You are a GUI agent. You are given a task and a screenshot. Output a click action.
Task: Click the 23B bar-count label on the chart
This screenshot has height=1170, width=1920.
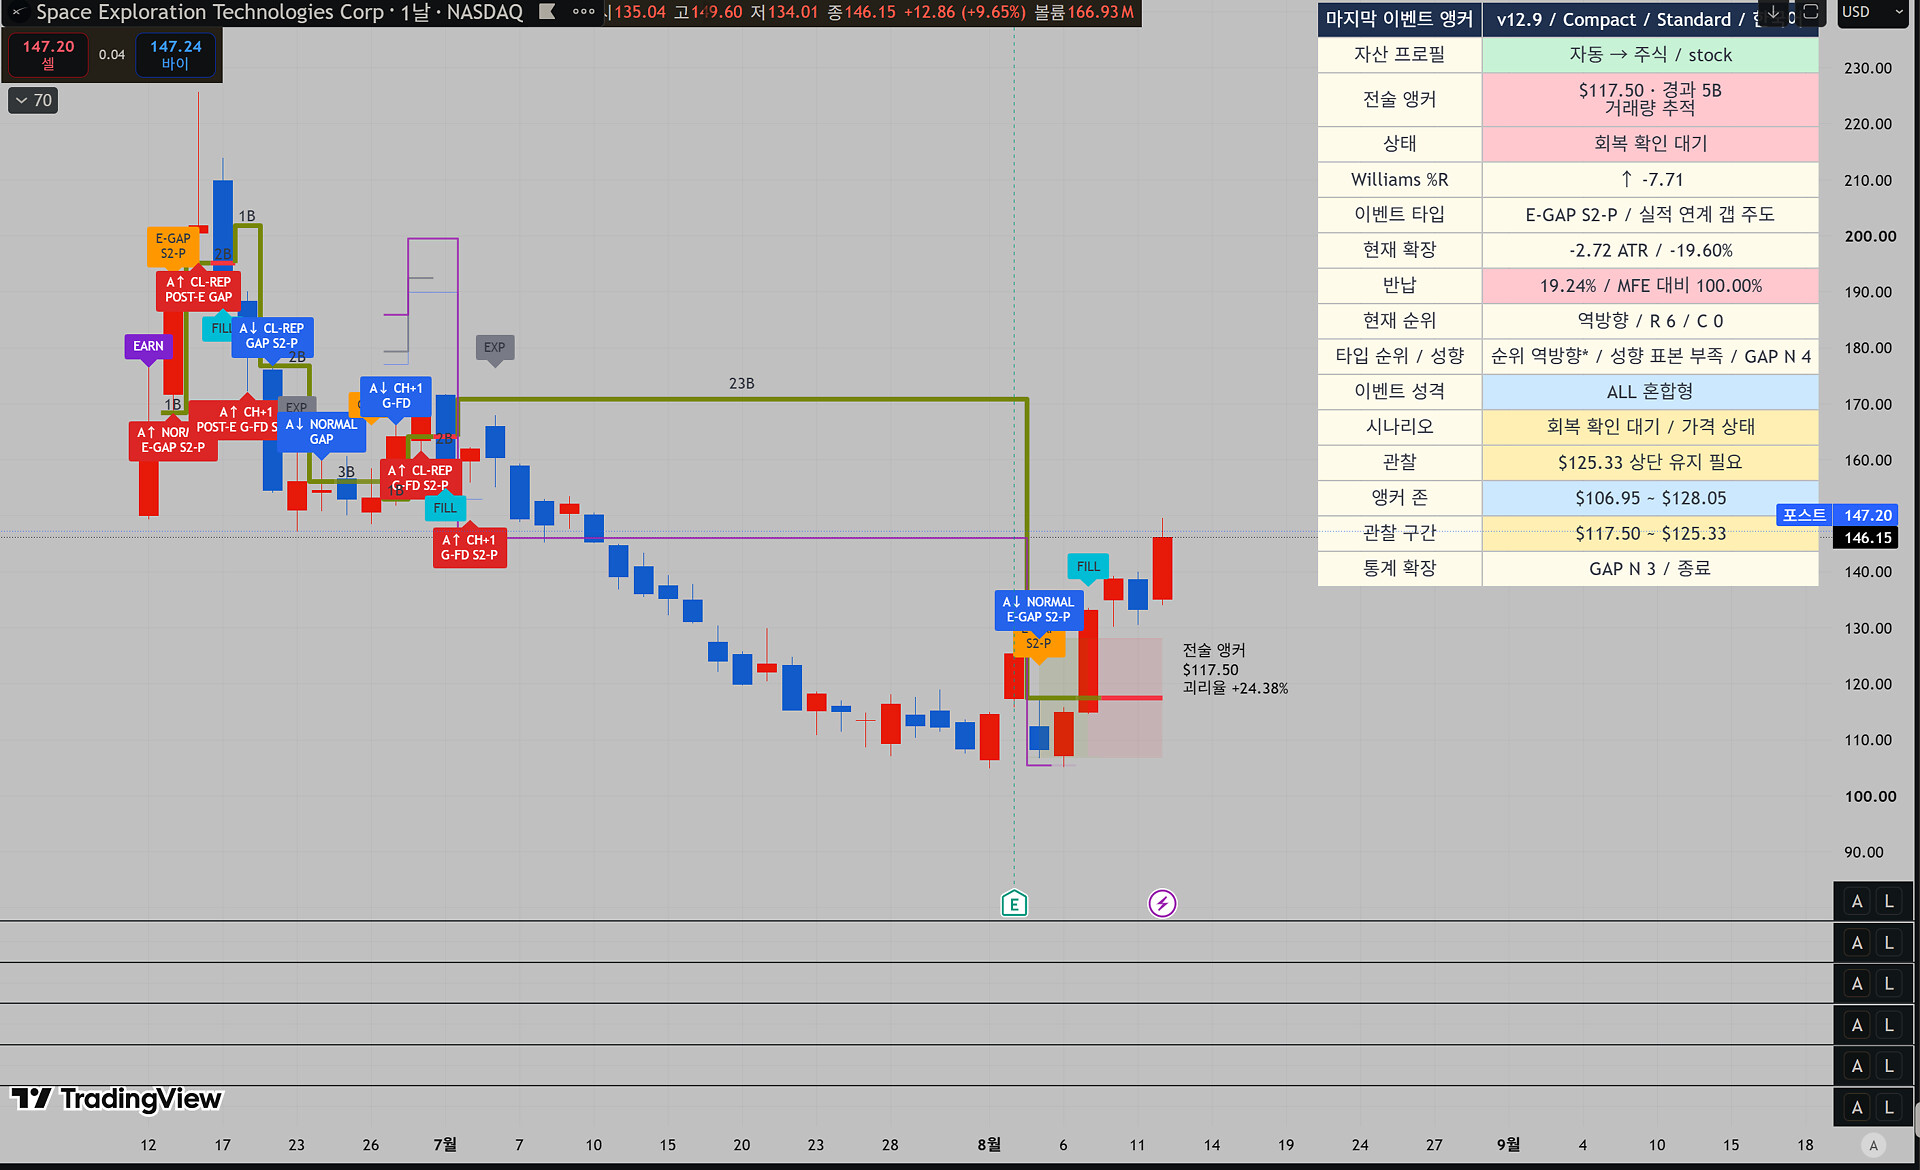[741, 384]
